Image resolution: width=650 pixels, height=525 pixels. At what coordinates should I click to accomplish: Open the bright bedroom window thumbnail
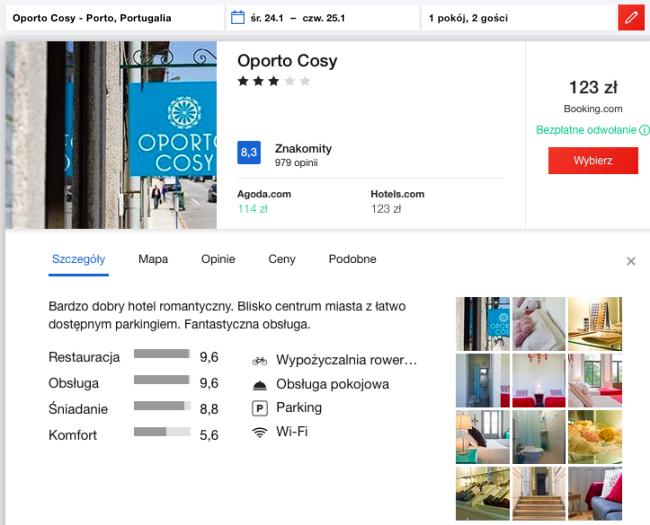[x=595, y=380]
